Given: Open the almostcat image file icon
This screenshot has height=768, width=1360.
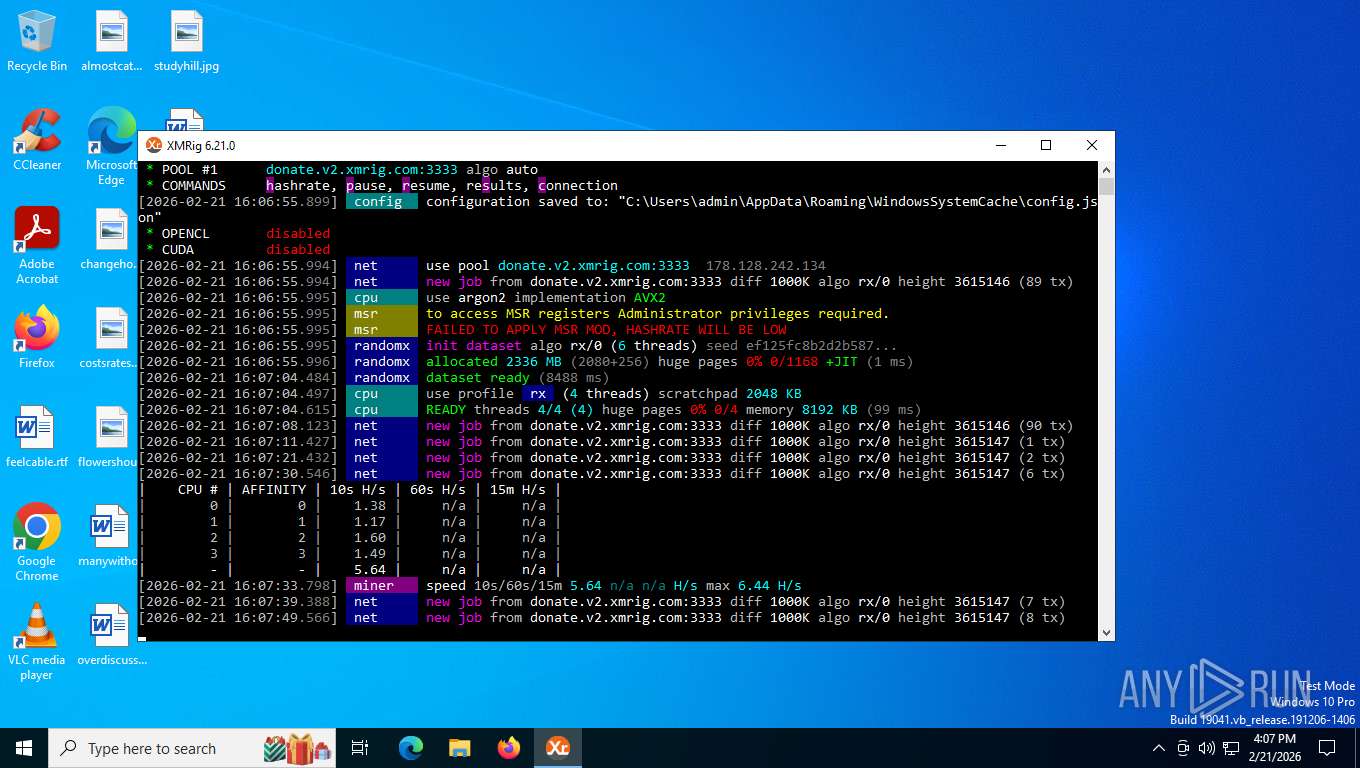Looking at the screenshot, I should coord(111,41).
